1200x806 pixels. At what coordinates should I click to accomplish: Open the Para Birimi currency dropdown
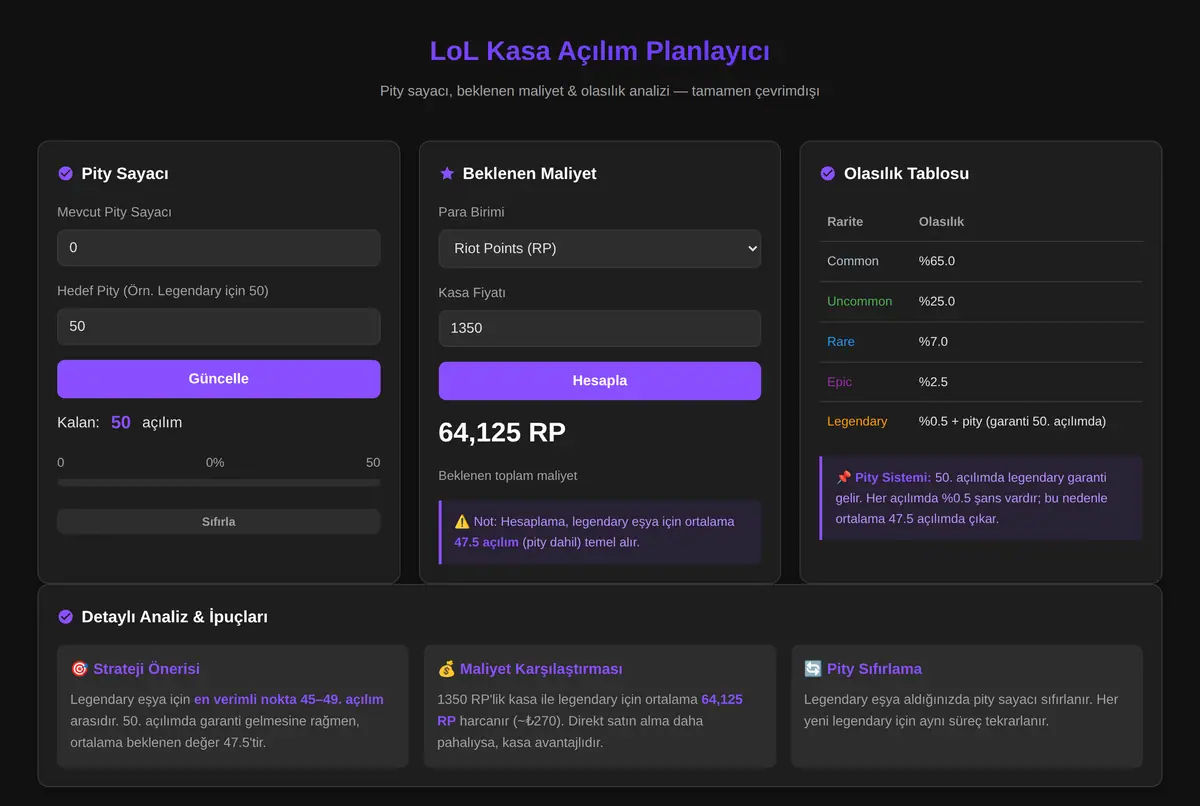coord(600,248)
